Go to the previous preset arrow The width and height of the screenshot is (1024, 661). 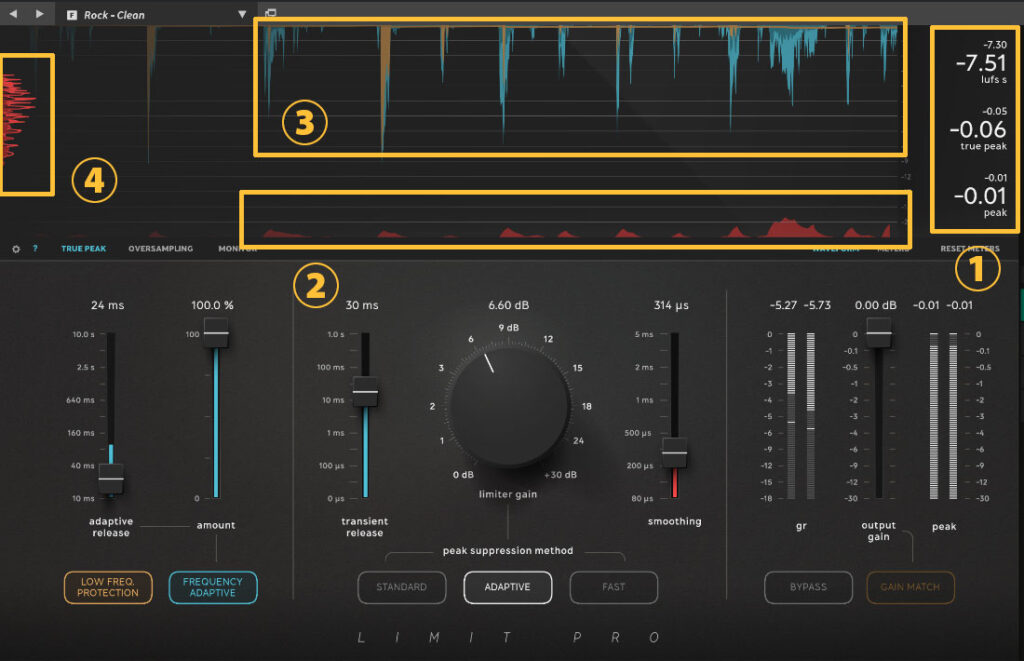tap(13, 14)
